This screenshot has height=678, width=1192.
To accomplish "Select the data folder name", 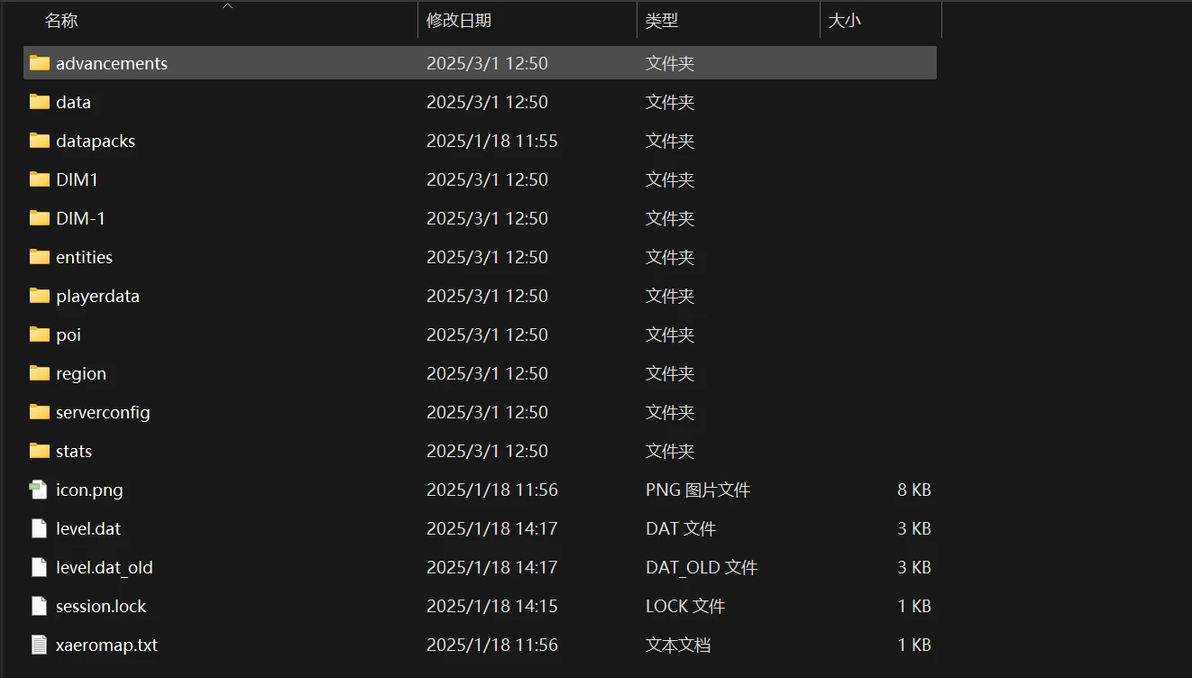I will [73, 102].
